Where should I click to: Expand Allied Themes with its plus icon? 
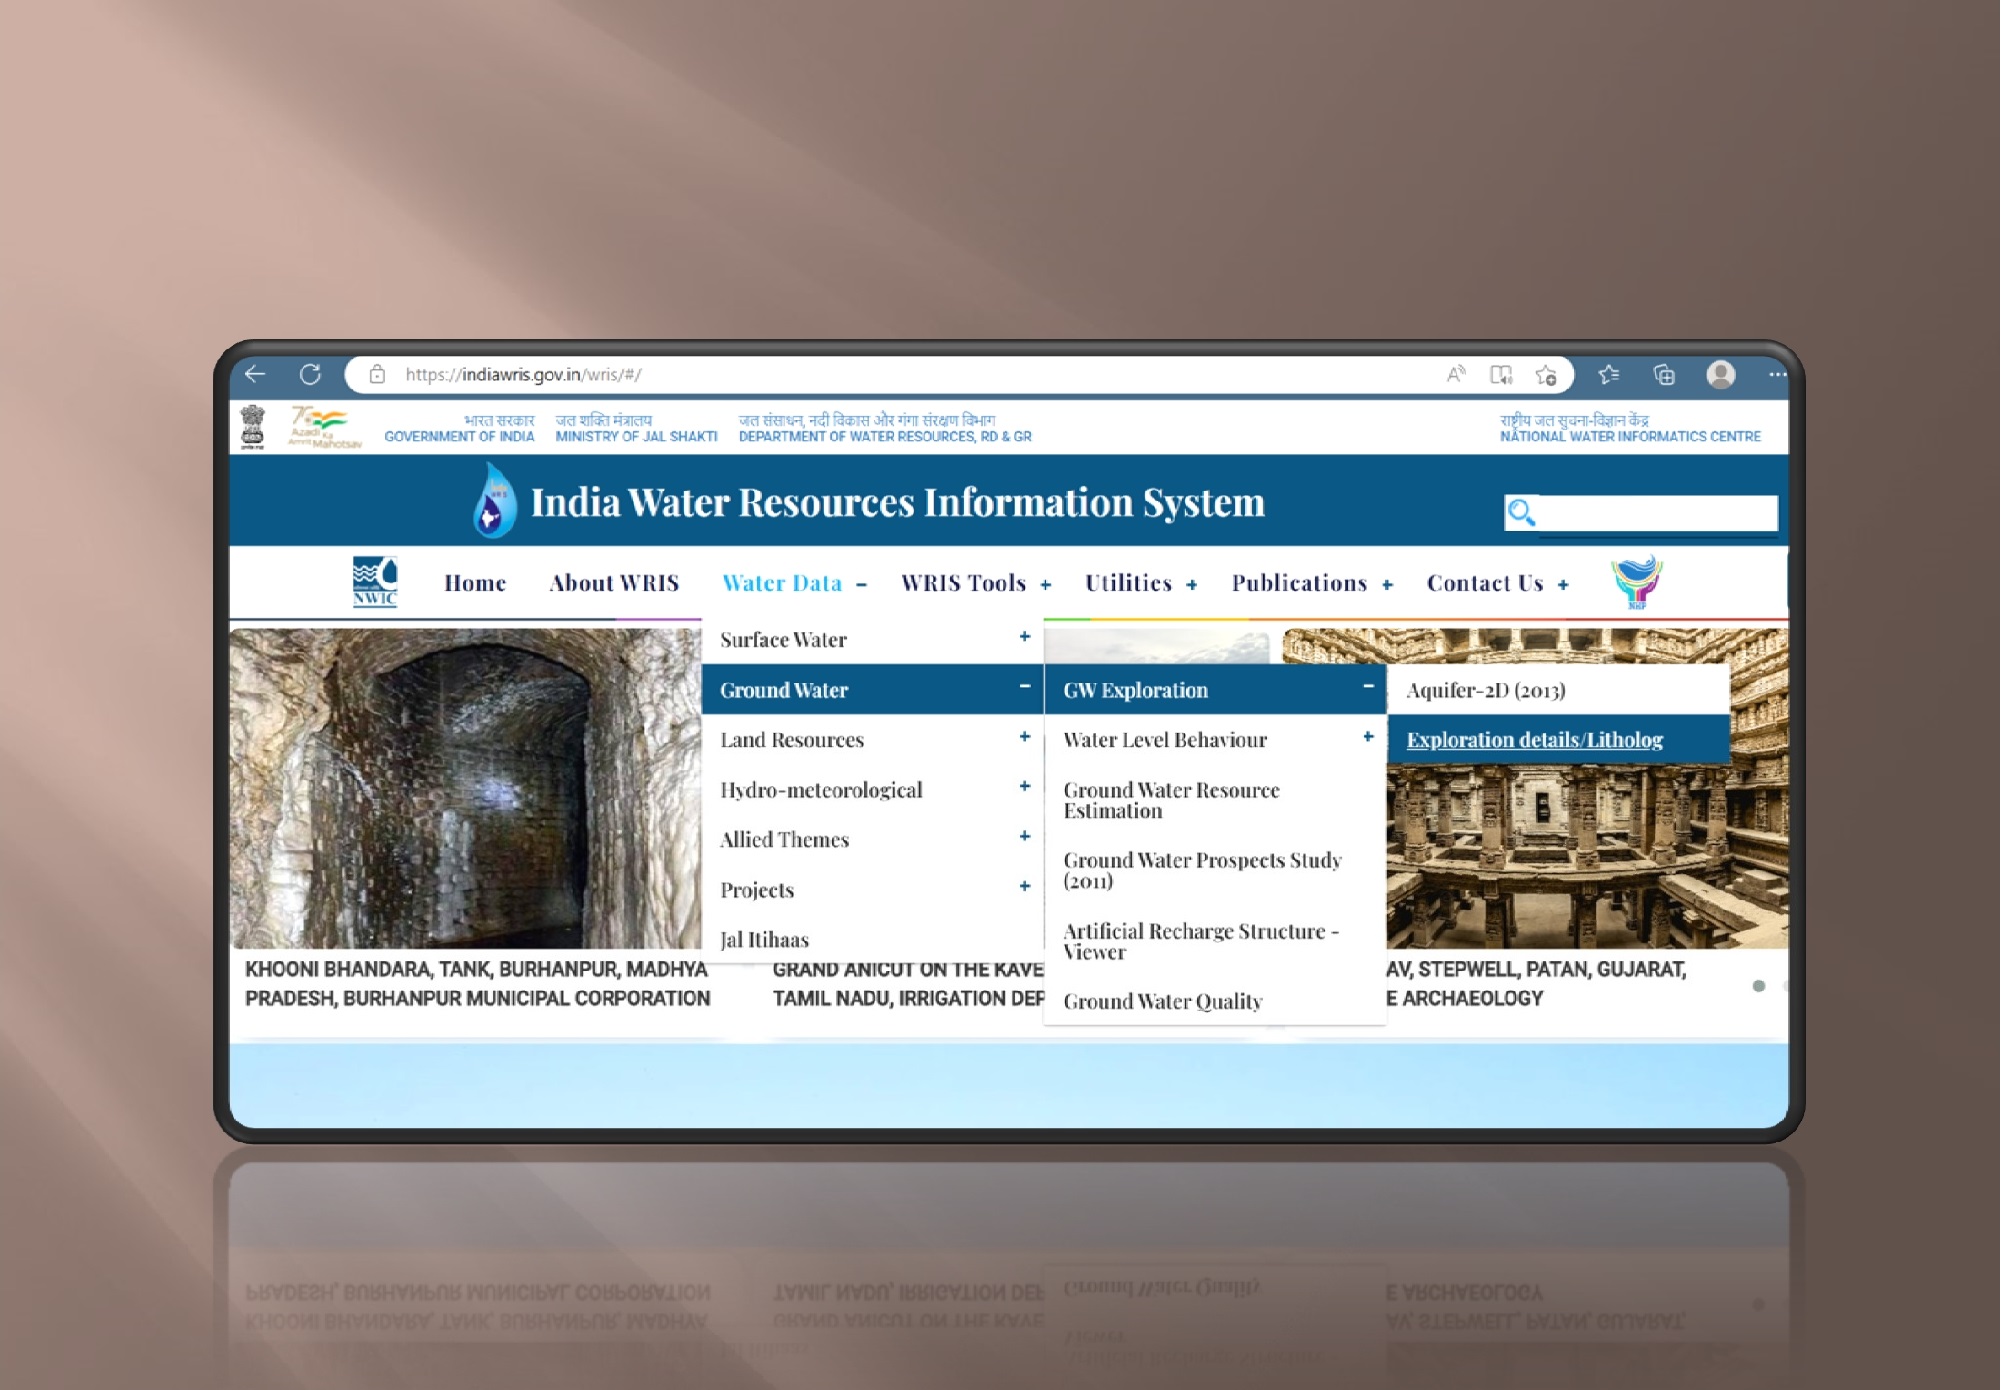(x=1025, y=837)
